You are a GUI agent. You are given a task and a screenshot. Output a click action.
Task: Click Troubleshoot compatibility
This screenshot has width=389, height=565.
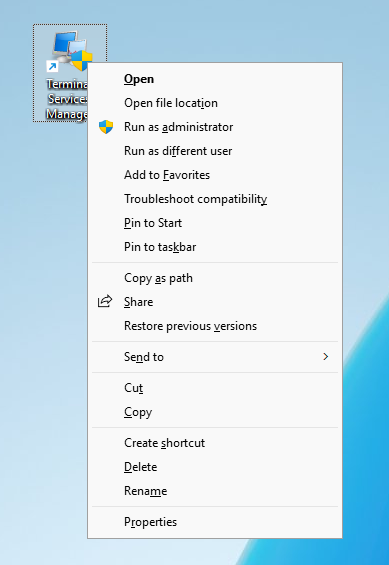coord(215,199)
